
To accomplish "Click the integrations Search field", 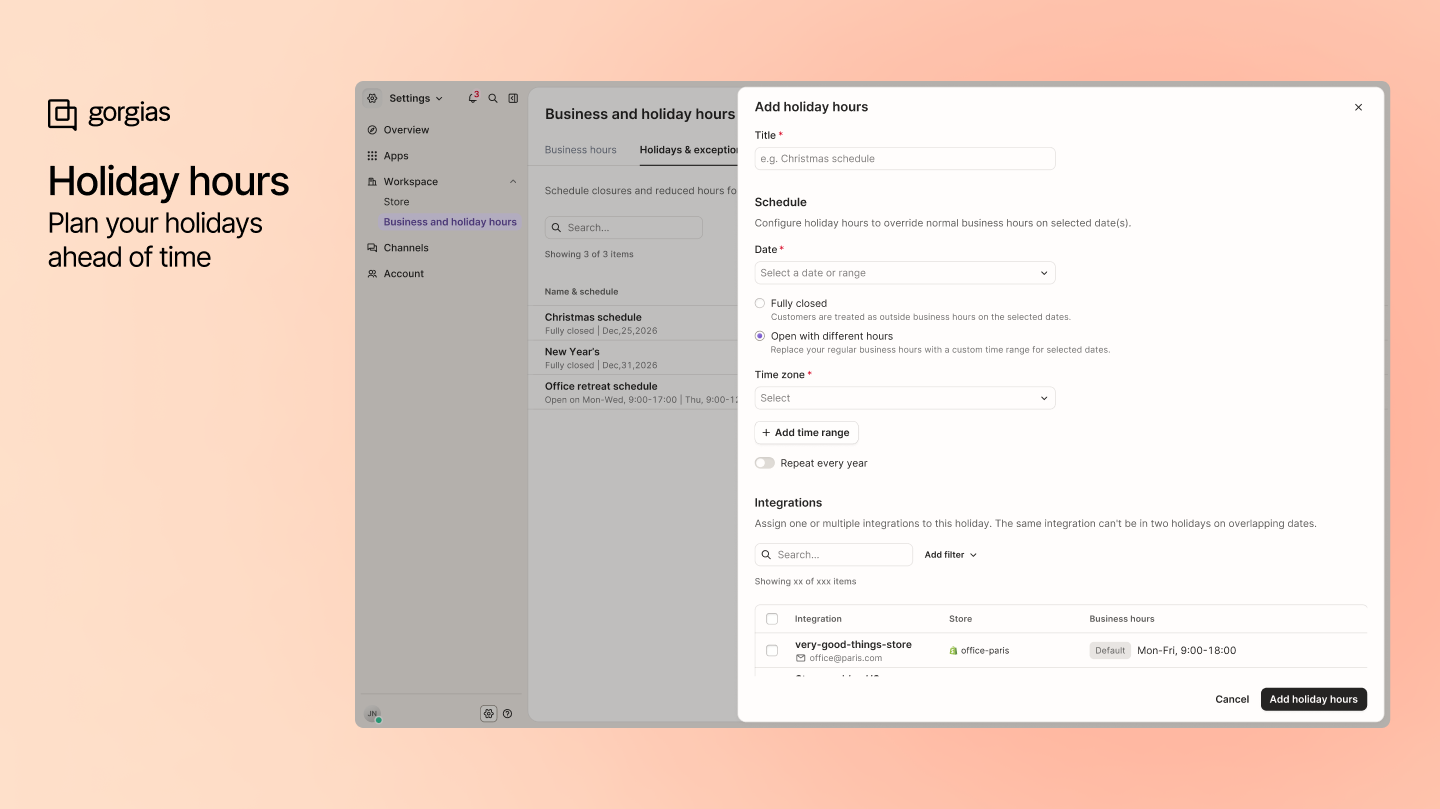I will pyautogui.click(x=834, y=555).
